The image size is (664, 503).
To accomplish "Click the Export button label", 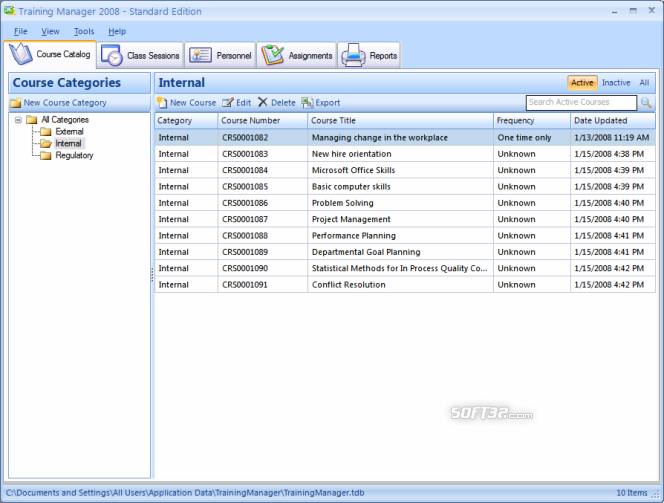I will [x=328, y=102].
